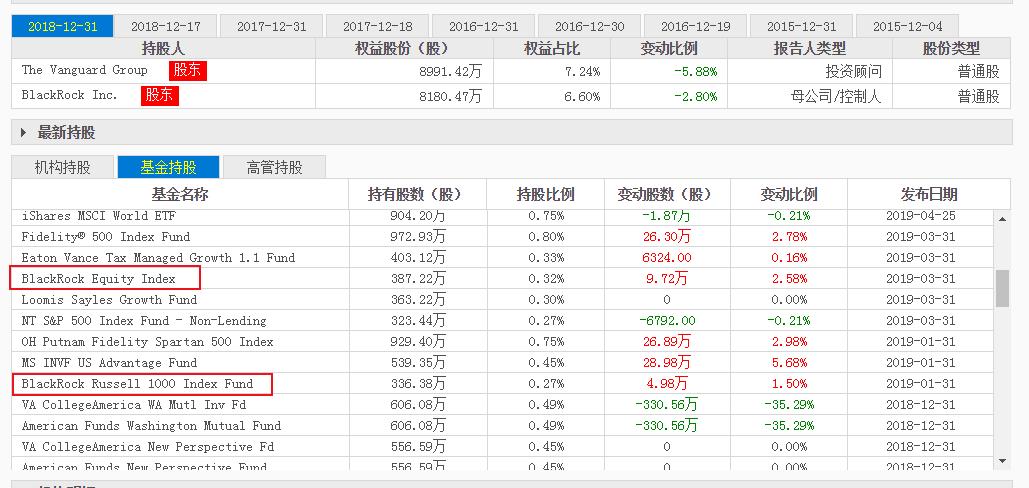This screenshot has height=488, width=1029.
Task: Open the 2016-12-30 date tab
Action: click(x=590, y=26)
